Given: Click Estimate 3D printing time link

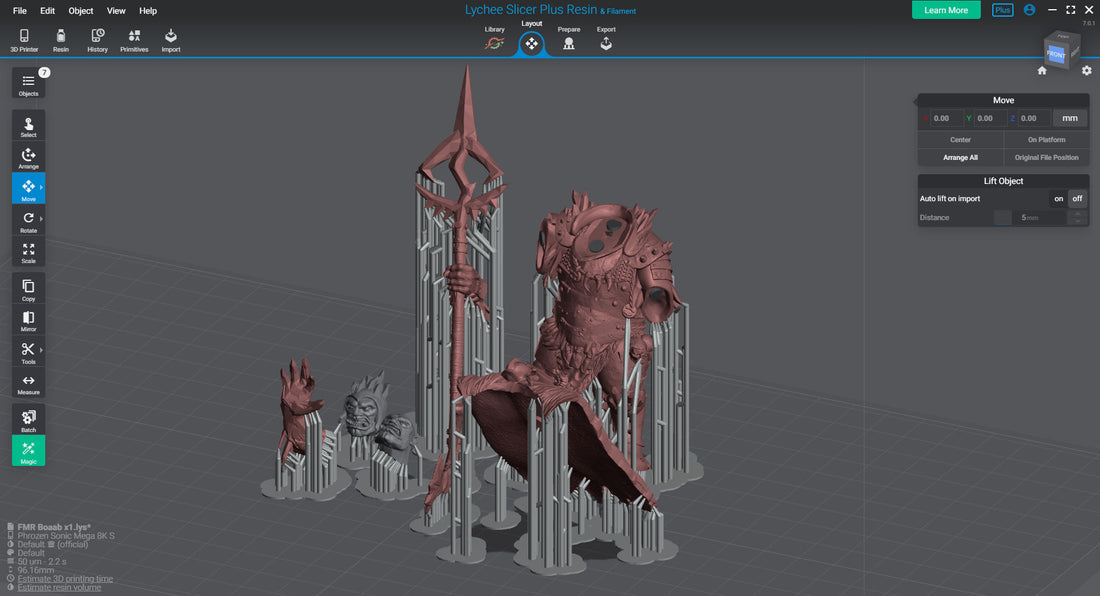Looking at the screenshot, I should point(65,579).
